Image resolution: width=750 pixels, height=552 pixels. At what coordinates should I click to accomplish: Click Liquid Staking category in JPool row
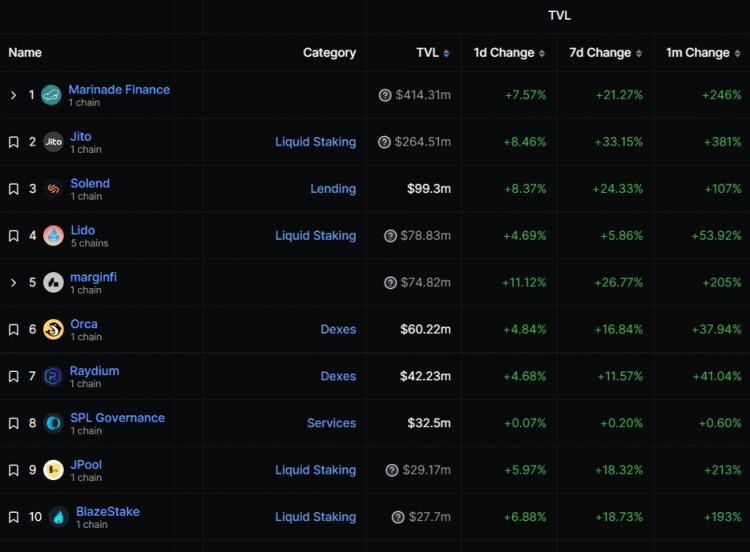click(x=315, y=470)
